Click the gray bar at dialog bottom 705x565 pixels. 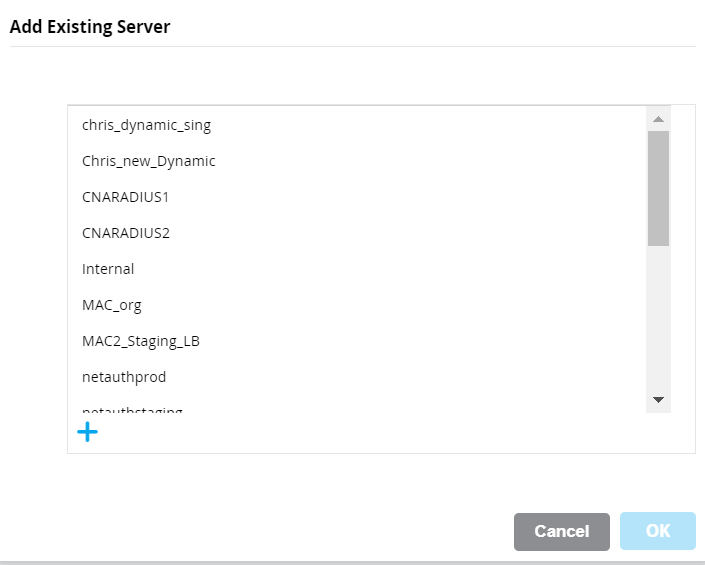coord(352,562)
